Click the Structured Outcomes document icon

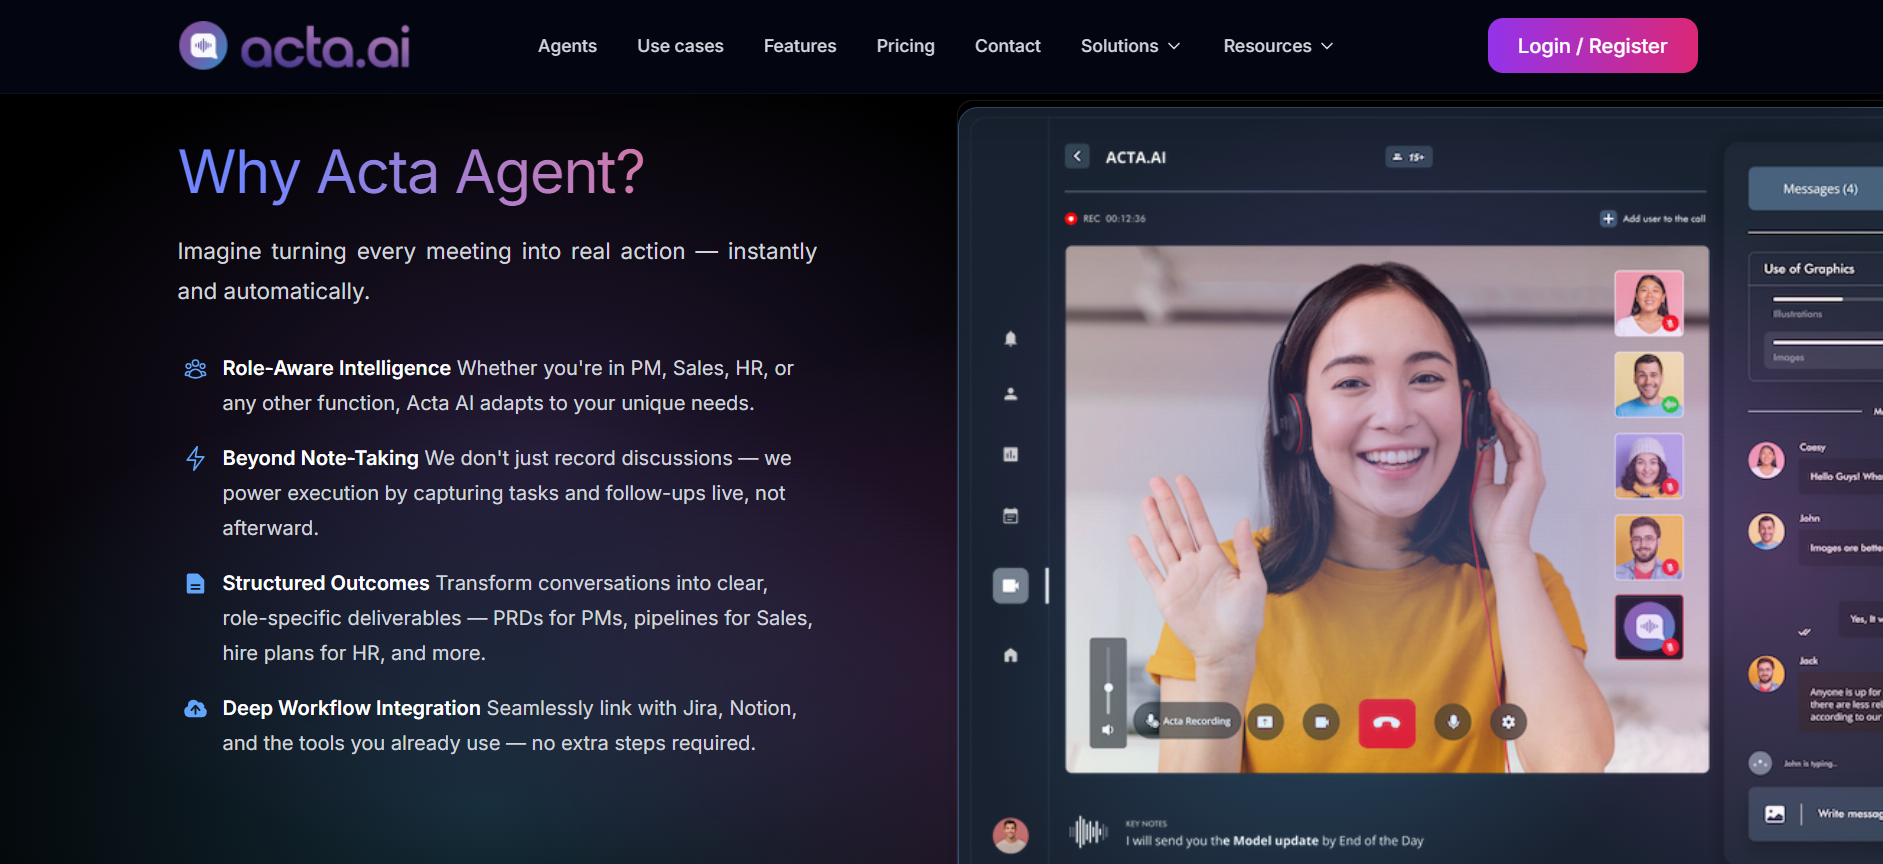pyautogui.click(x=196, y=584)
